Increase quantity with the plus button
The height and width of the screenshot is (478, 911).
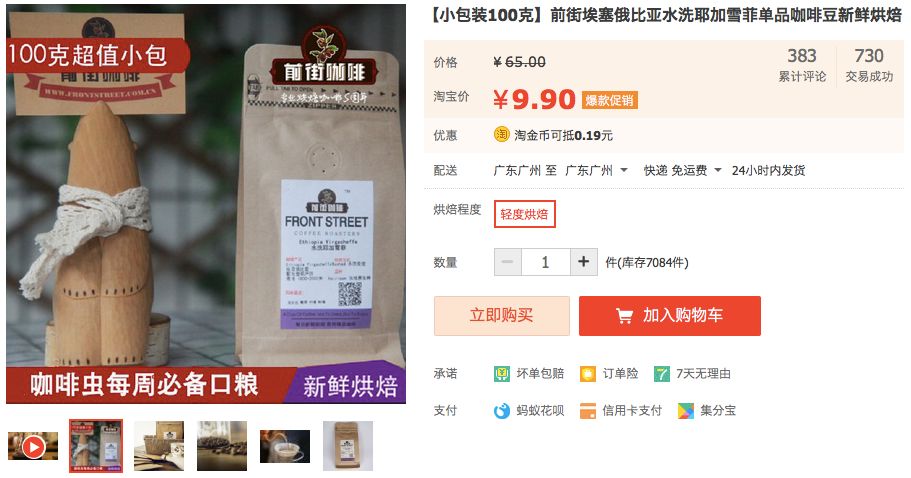[x=583, y=262]
